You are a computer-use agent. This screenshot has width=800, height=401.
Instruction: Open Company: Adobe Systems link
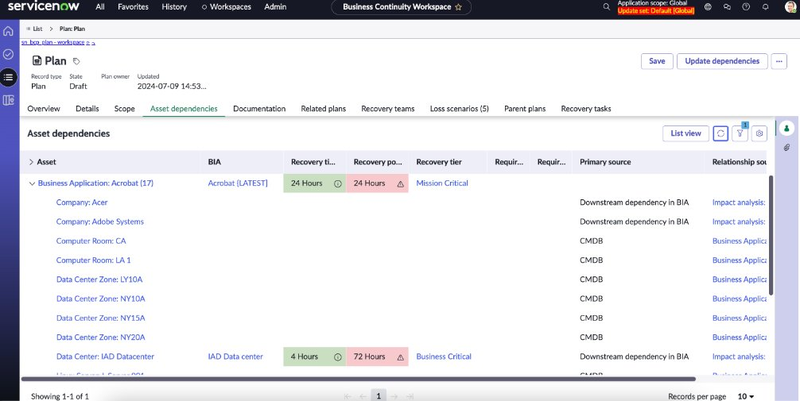click(100, 222)
